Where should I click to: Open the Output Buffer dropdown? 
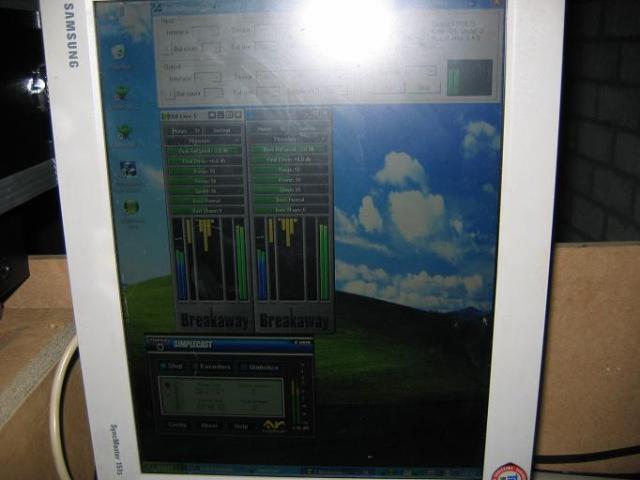(x=269, y=92)
